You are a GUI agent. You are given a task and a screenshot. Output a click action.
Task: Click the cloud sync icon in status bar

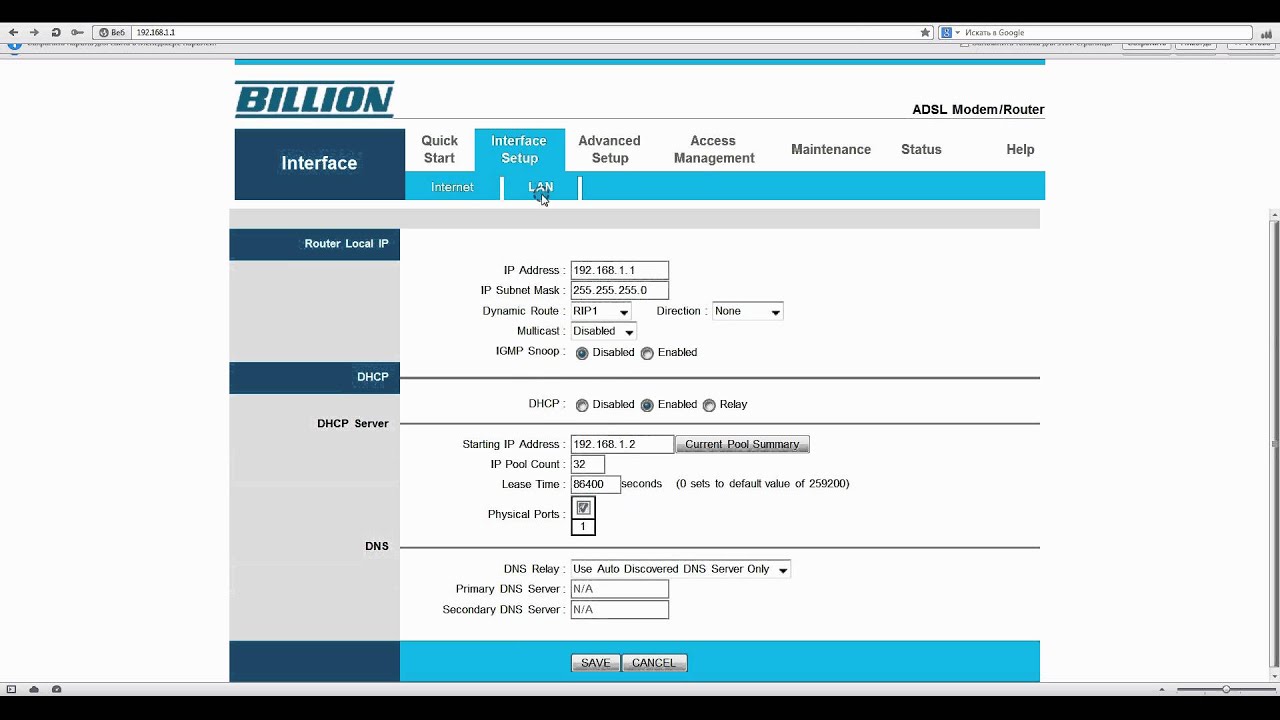(x=34, y=689)
